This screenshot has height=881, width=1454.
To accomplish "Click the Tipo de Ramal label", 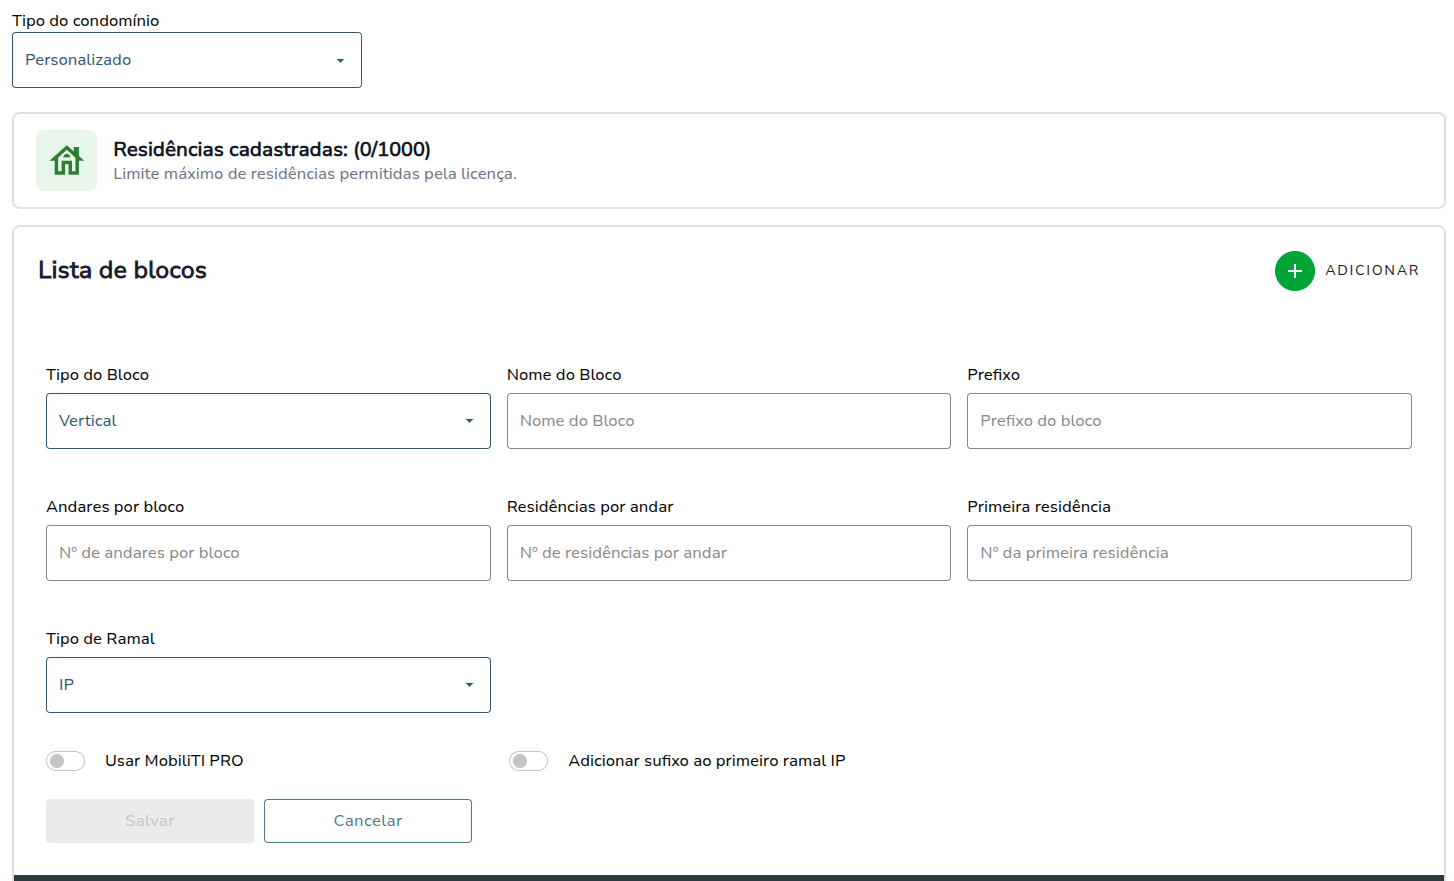I will point(100,639).
